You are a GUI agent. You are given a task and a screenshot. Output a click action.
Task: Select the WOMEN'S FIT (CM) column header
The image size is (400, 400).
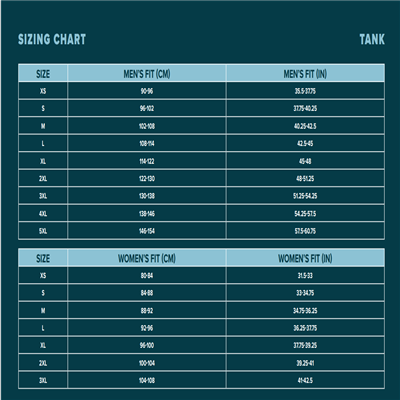(x=147, y=258)
